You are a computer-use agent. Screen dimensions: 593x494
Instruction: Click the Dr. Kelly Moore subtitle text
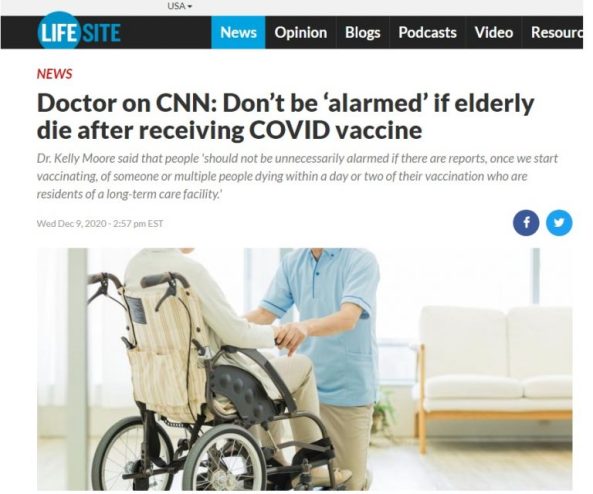click(297, 176)
